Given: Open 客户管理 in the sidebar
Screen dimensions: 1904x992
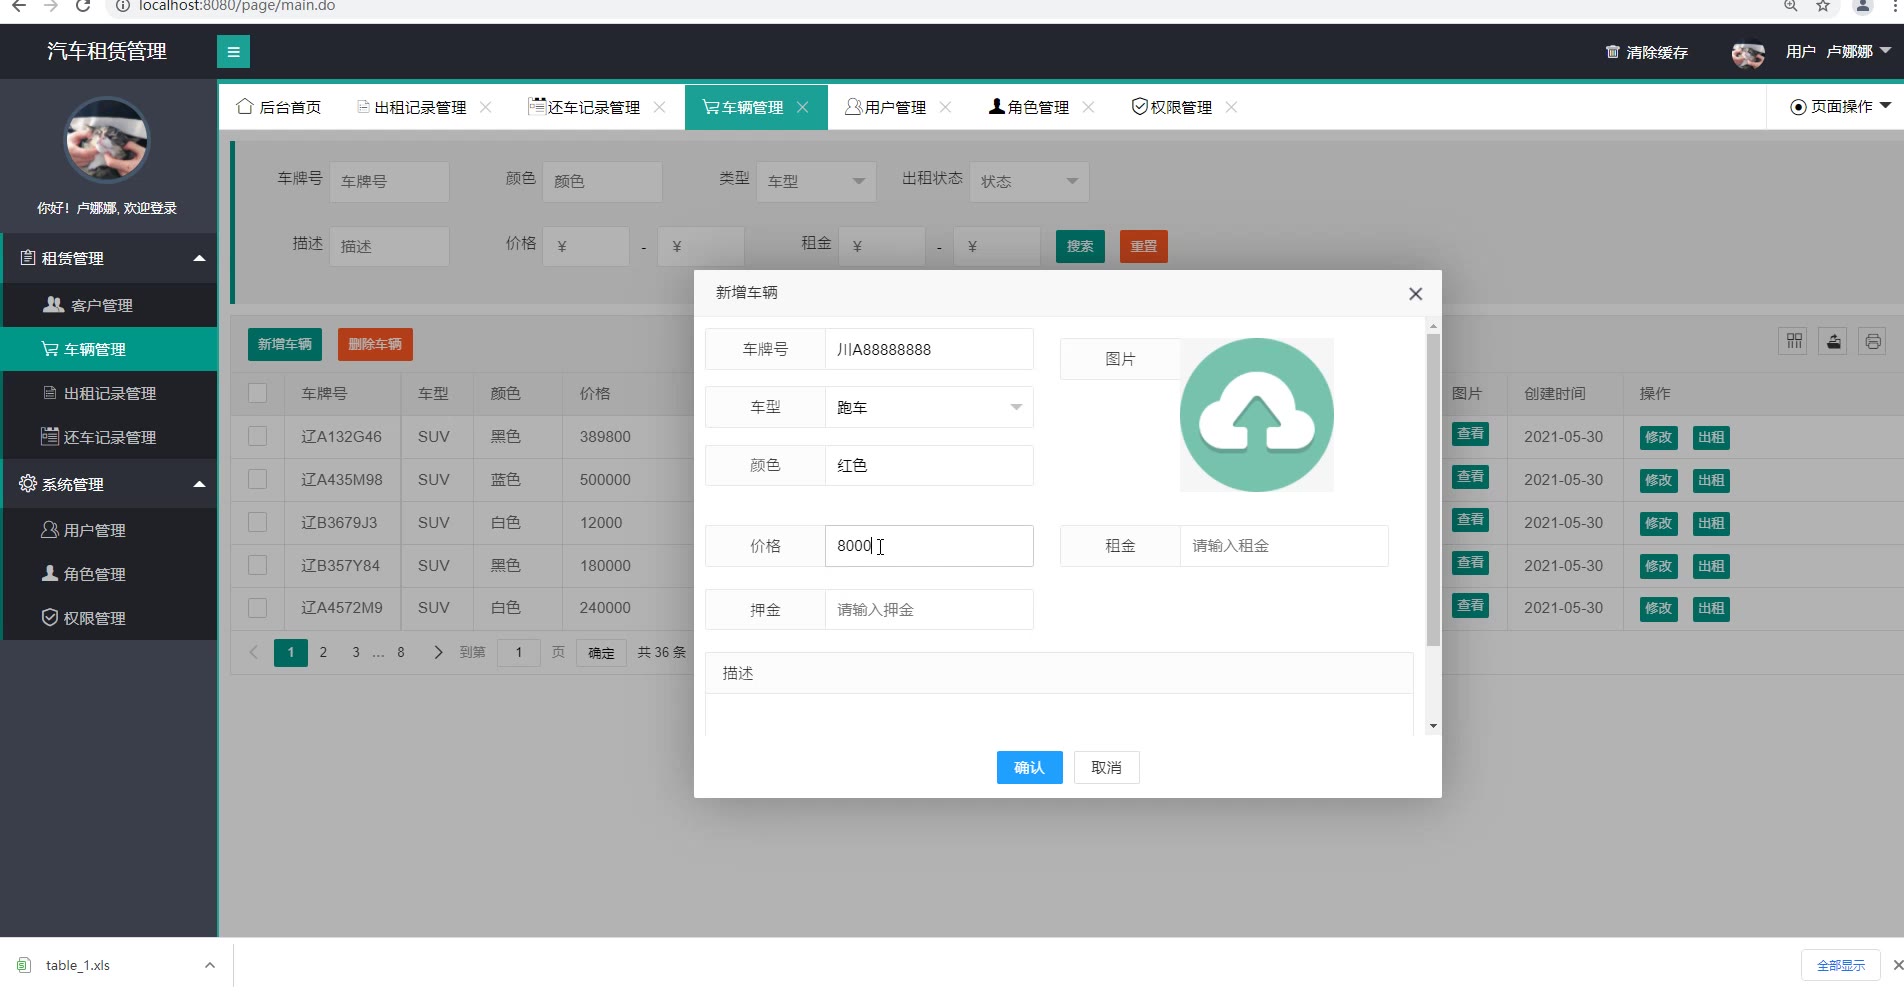Looking at the screenshot, I should [x=101, y=306].
